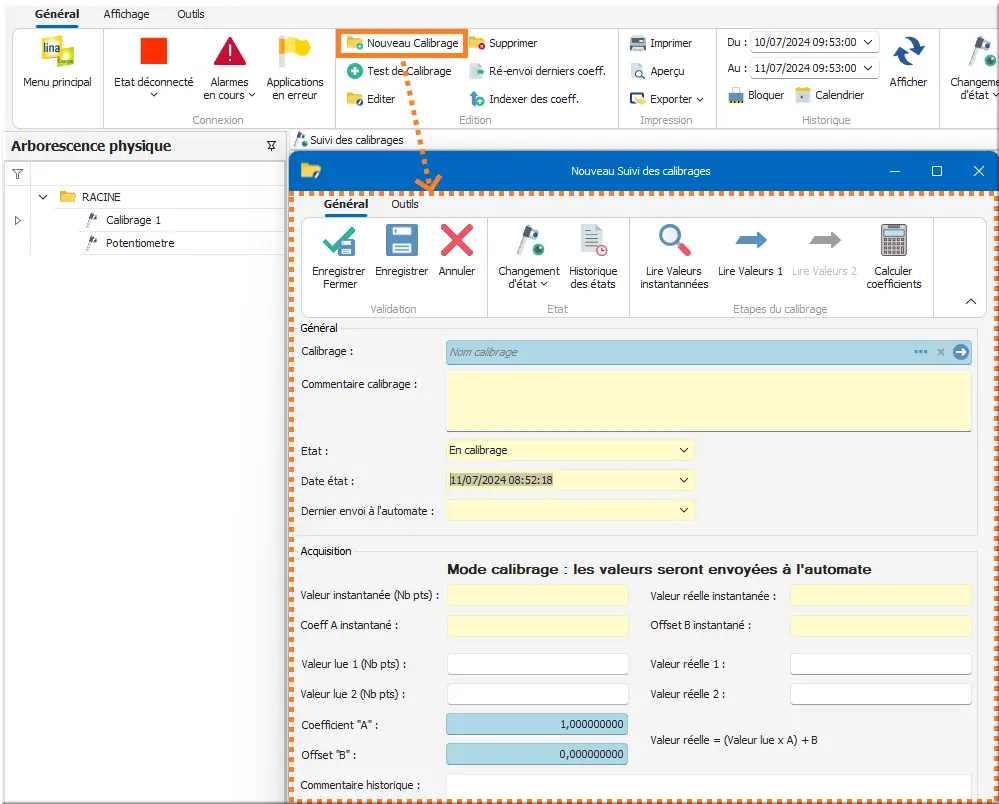Click Bloquer in the Historique group
Image resolution: width=999 pixels, height=804 pixels.
pos(756,95)
